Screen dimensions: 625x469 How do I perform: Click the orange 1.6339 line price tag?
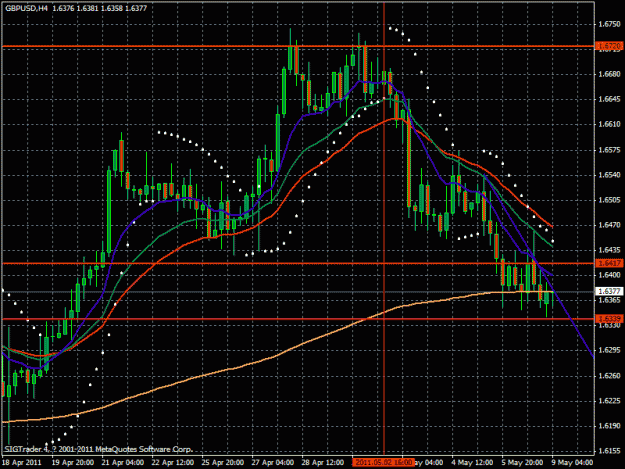click(x=609, y=319)
